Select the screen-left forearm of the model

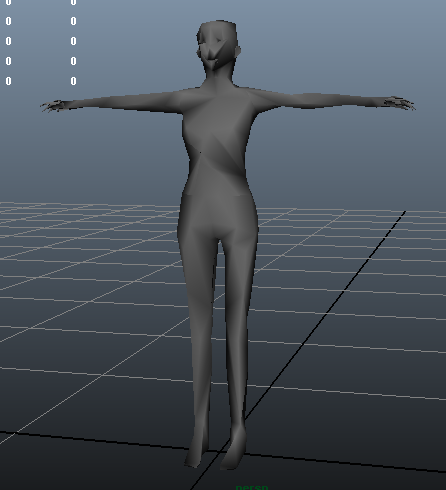(x=100, y=102)
